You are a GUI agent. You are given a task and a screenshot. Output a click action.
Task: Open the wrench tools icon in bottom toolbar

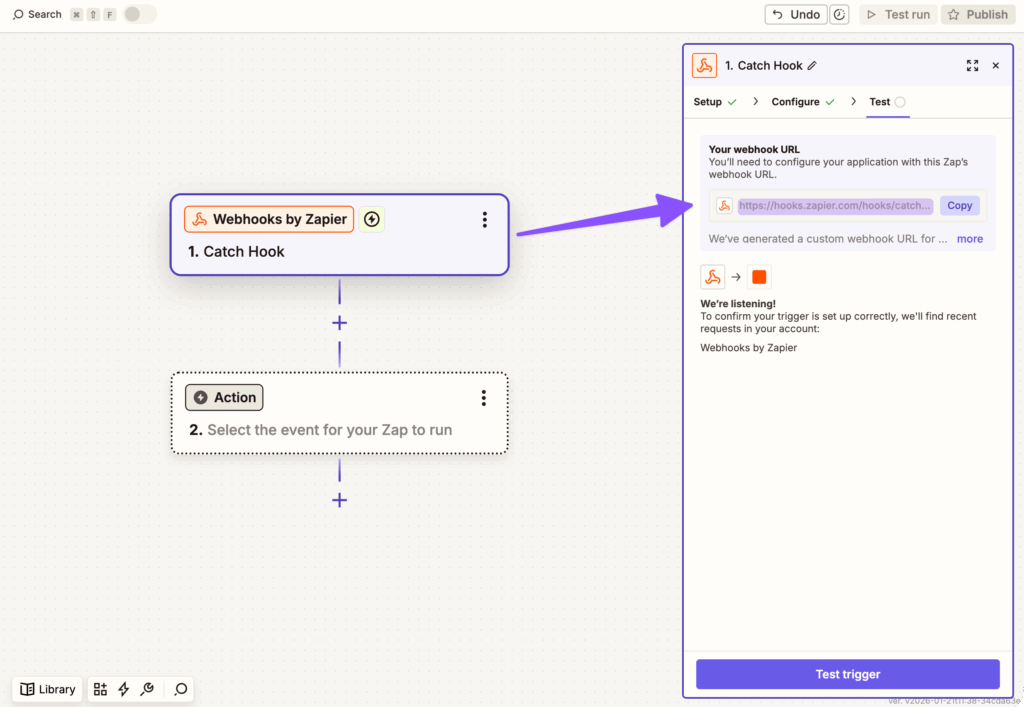(x=147, y=689)
